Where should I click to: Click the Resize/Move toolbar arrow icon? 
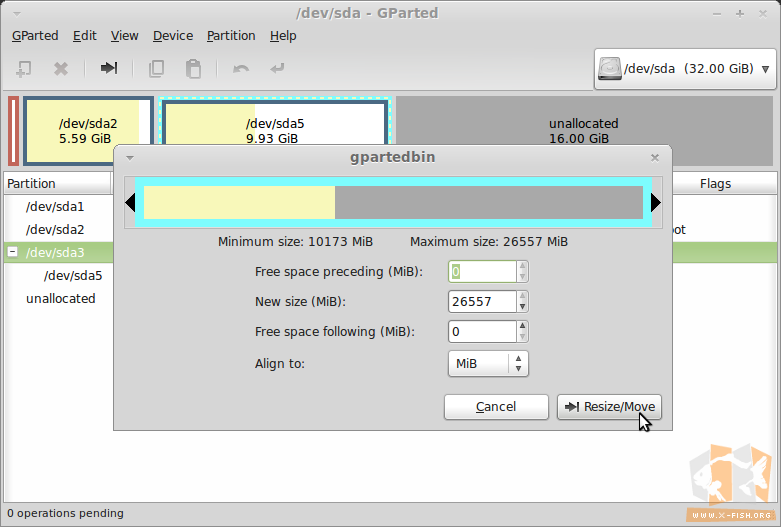tap(109, 68)
